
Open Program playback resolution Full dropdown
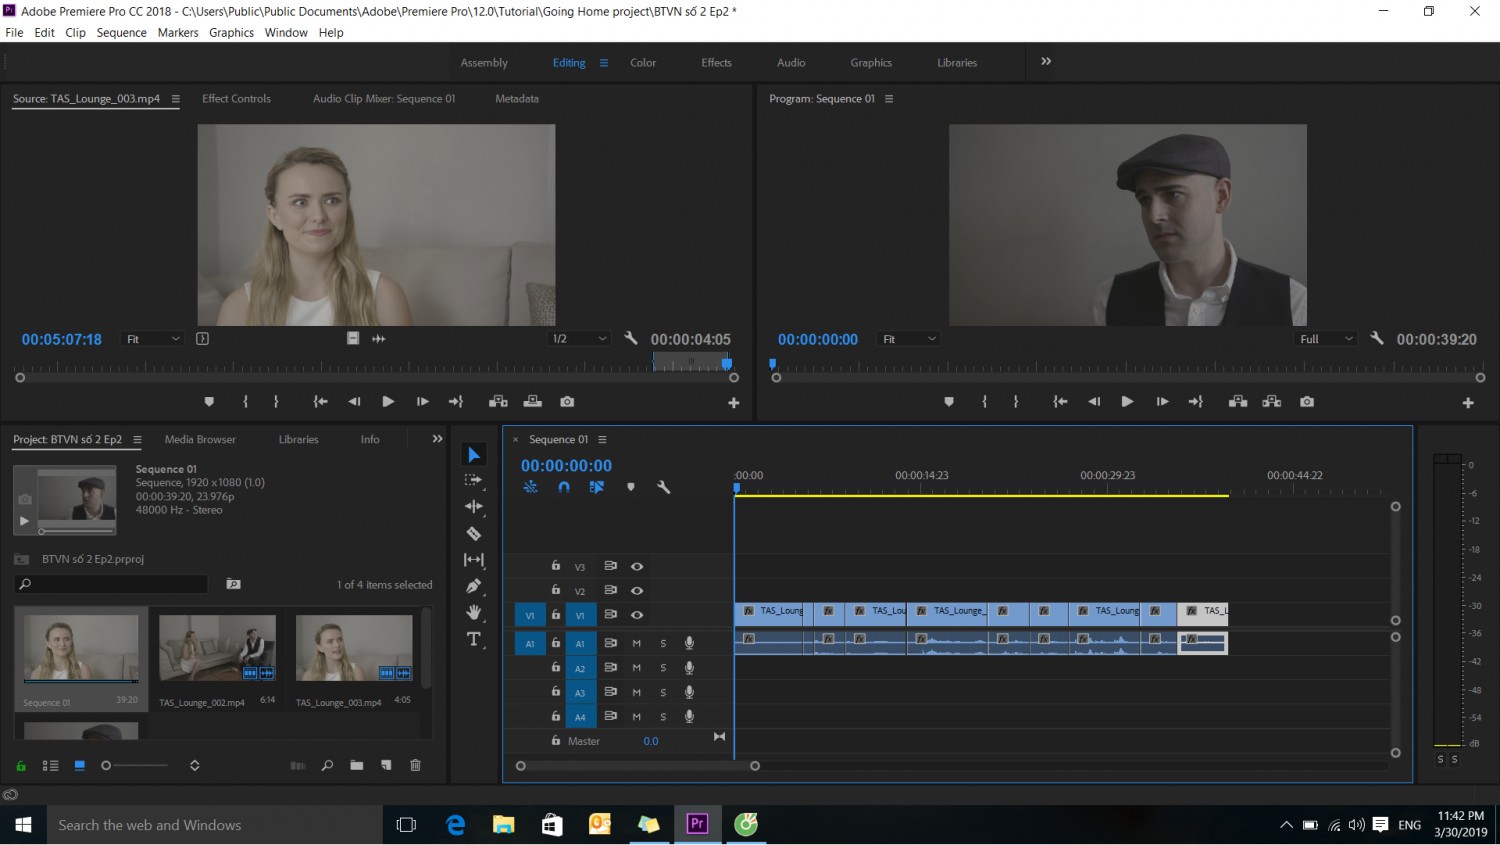click(x=1326, y=339)
